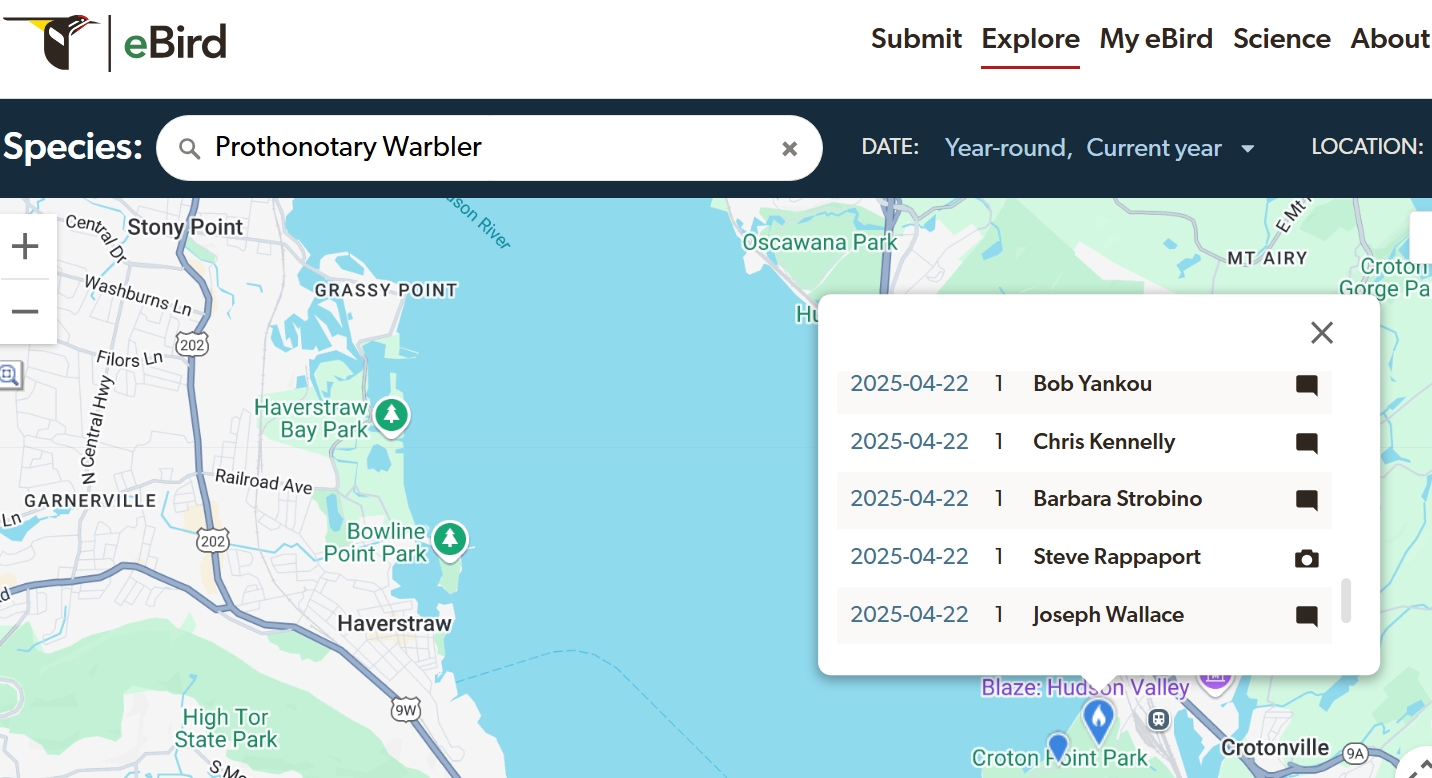The width and height of the screenshot is (1432, 778).
Task: Open the My eBird menu
Action: [1156, 39]
